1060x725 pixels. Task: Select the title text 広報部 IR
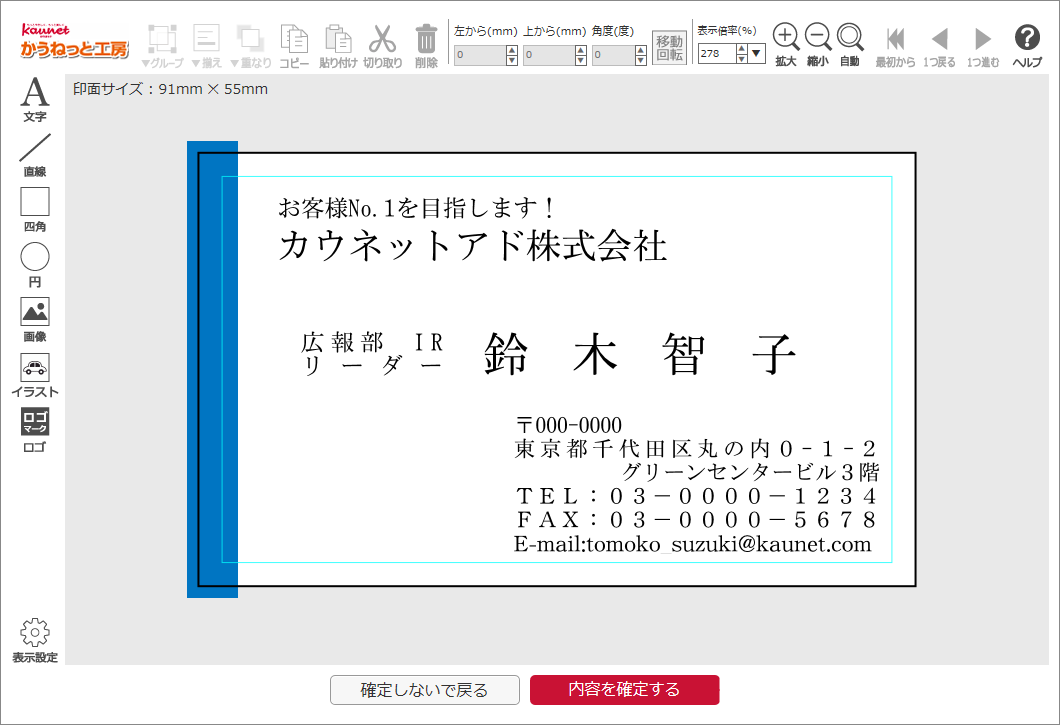point(372,342)
